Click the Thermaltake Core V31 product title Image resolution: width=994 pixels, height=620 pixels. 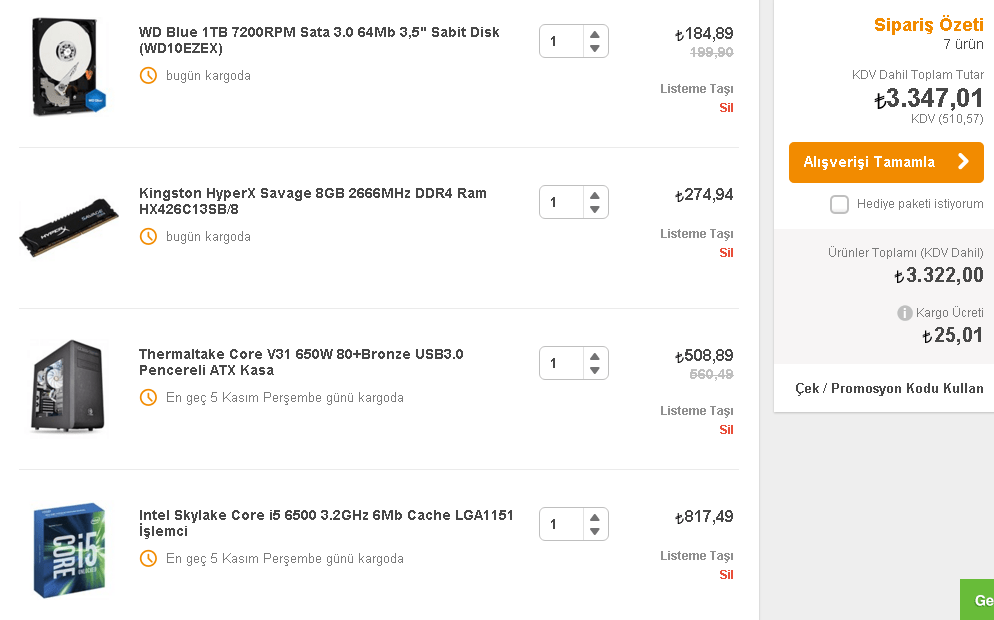pyautogui.click(x=300, y=362)
